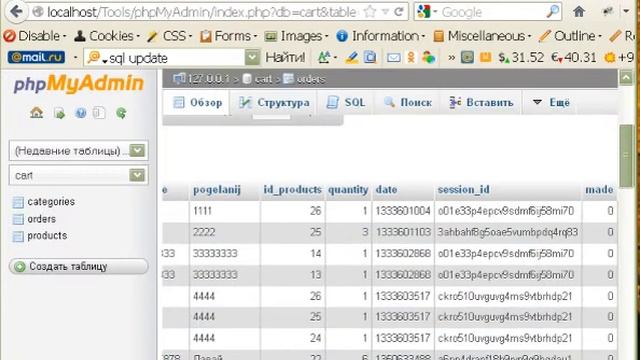Image resolution: width=640 pixels, height=360 pixels.
Task: Expand more toolbar items with » chevron
Action: click(451, 58)
